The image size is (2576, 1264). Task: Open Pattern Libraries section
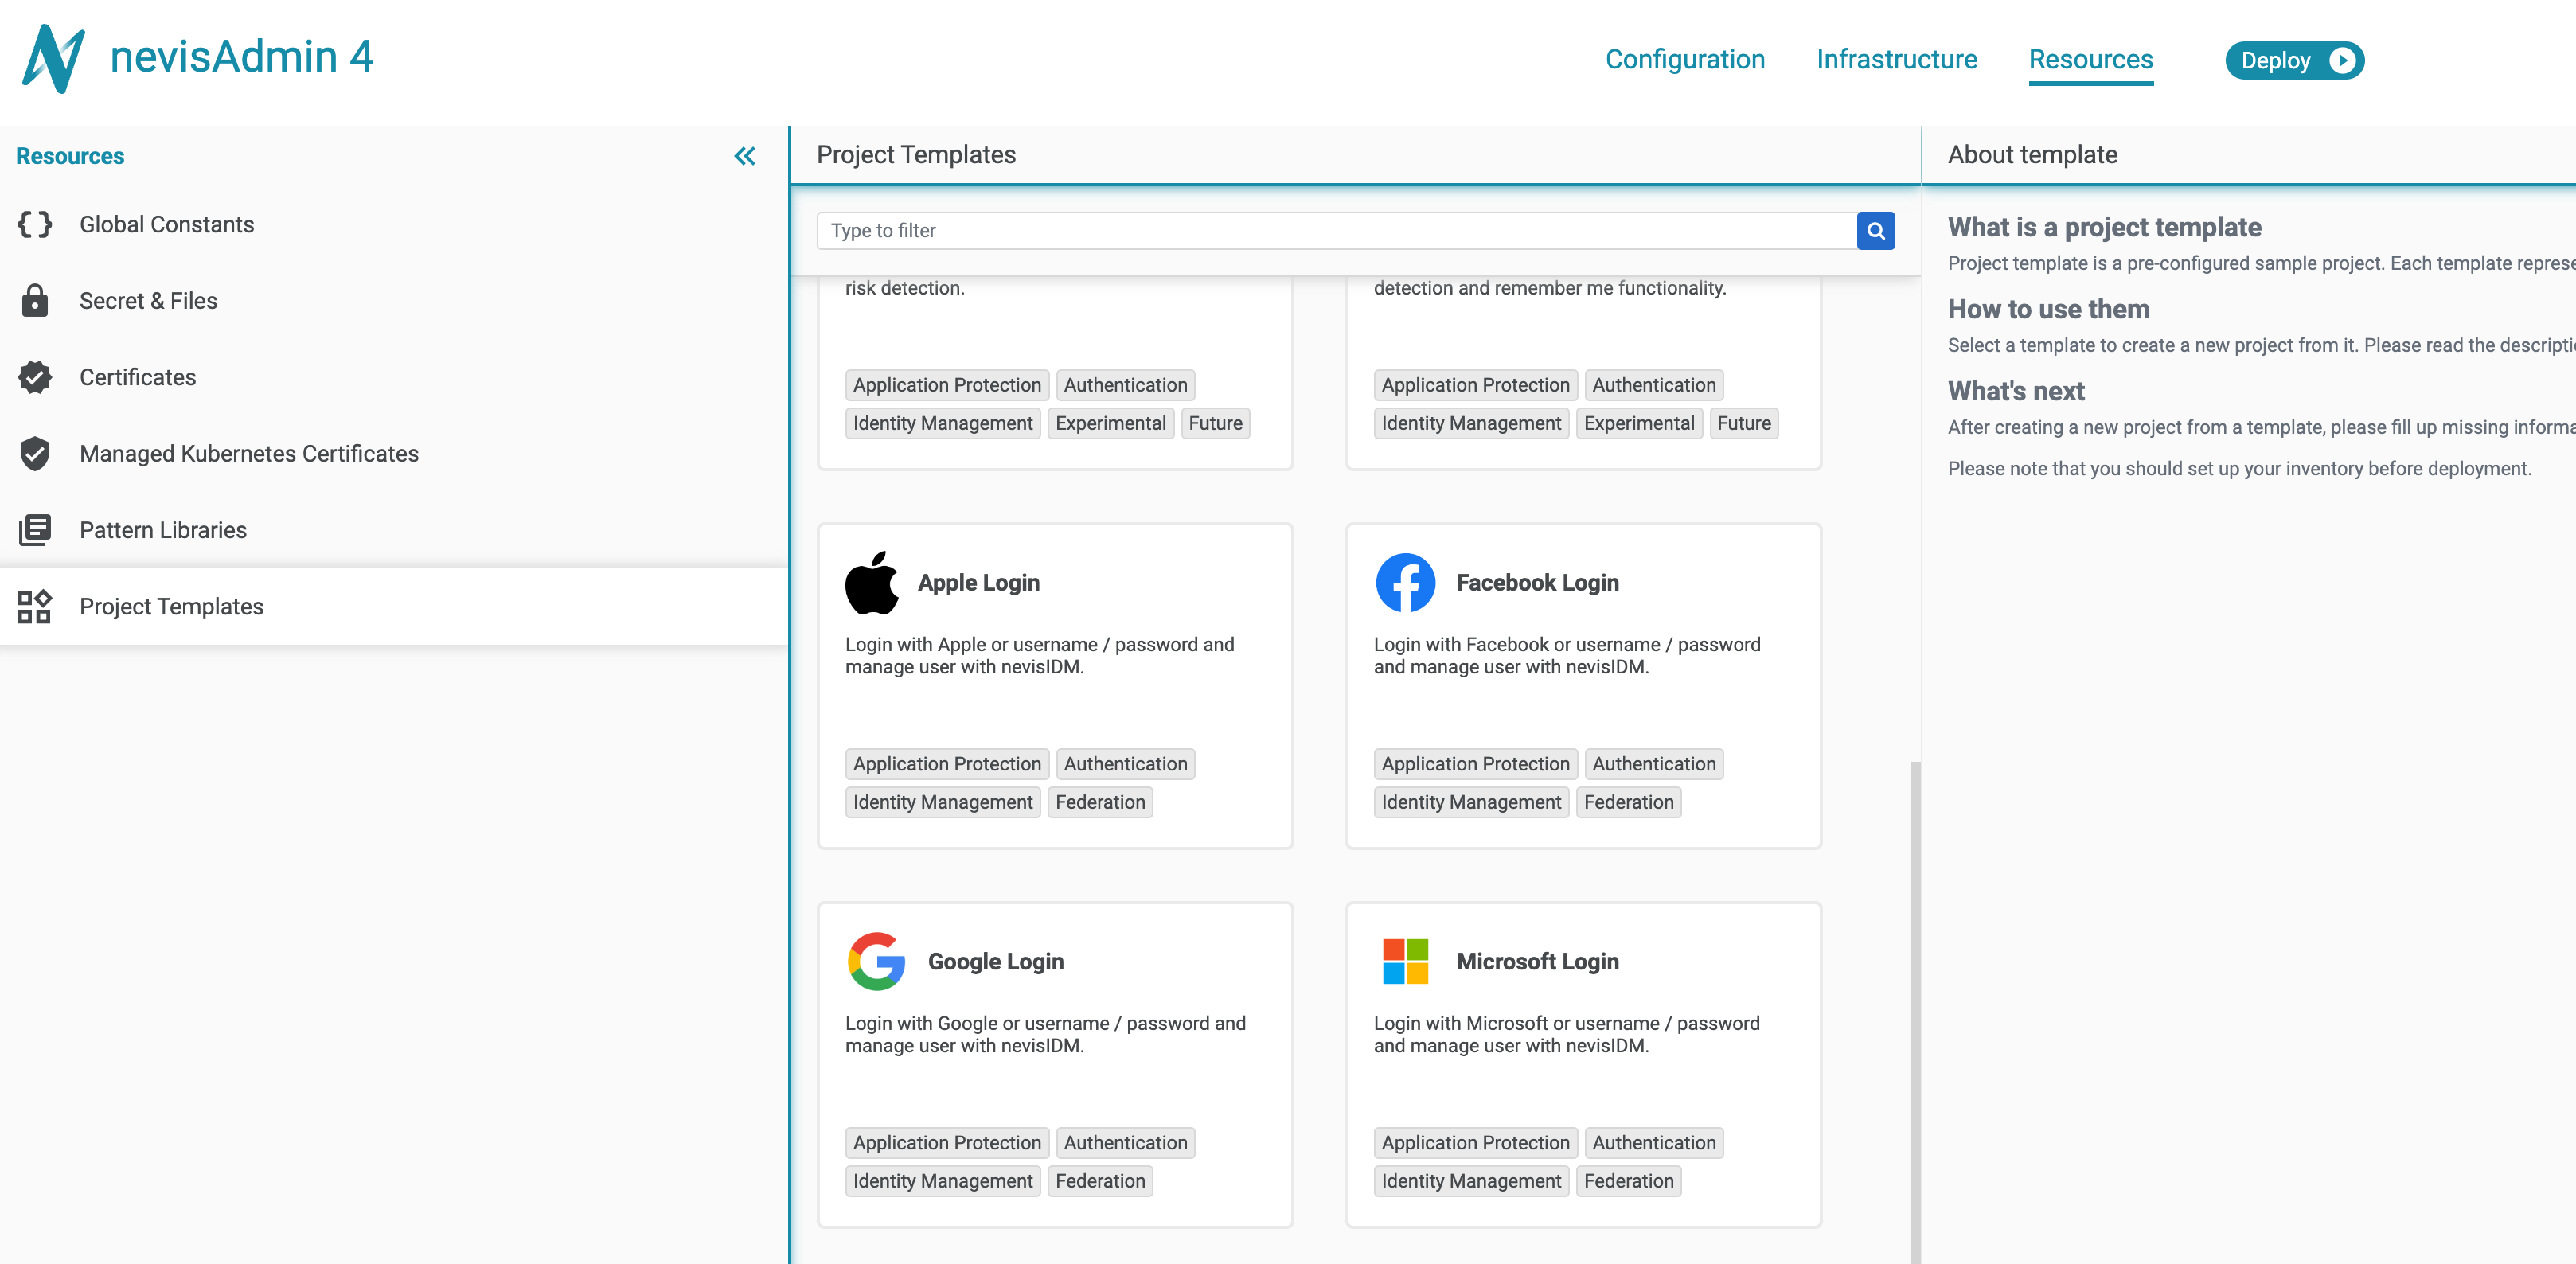coord(394,530)
